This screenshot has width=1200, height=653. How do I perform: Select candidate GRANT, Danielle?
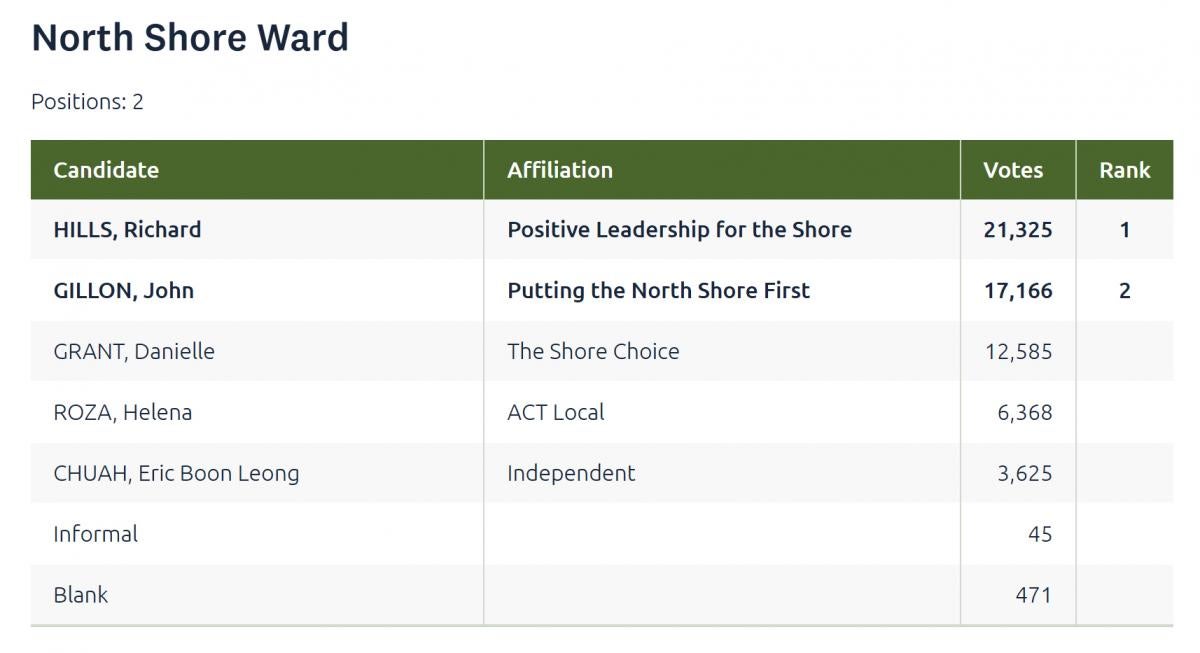134,351
